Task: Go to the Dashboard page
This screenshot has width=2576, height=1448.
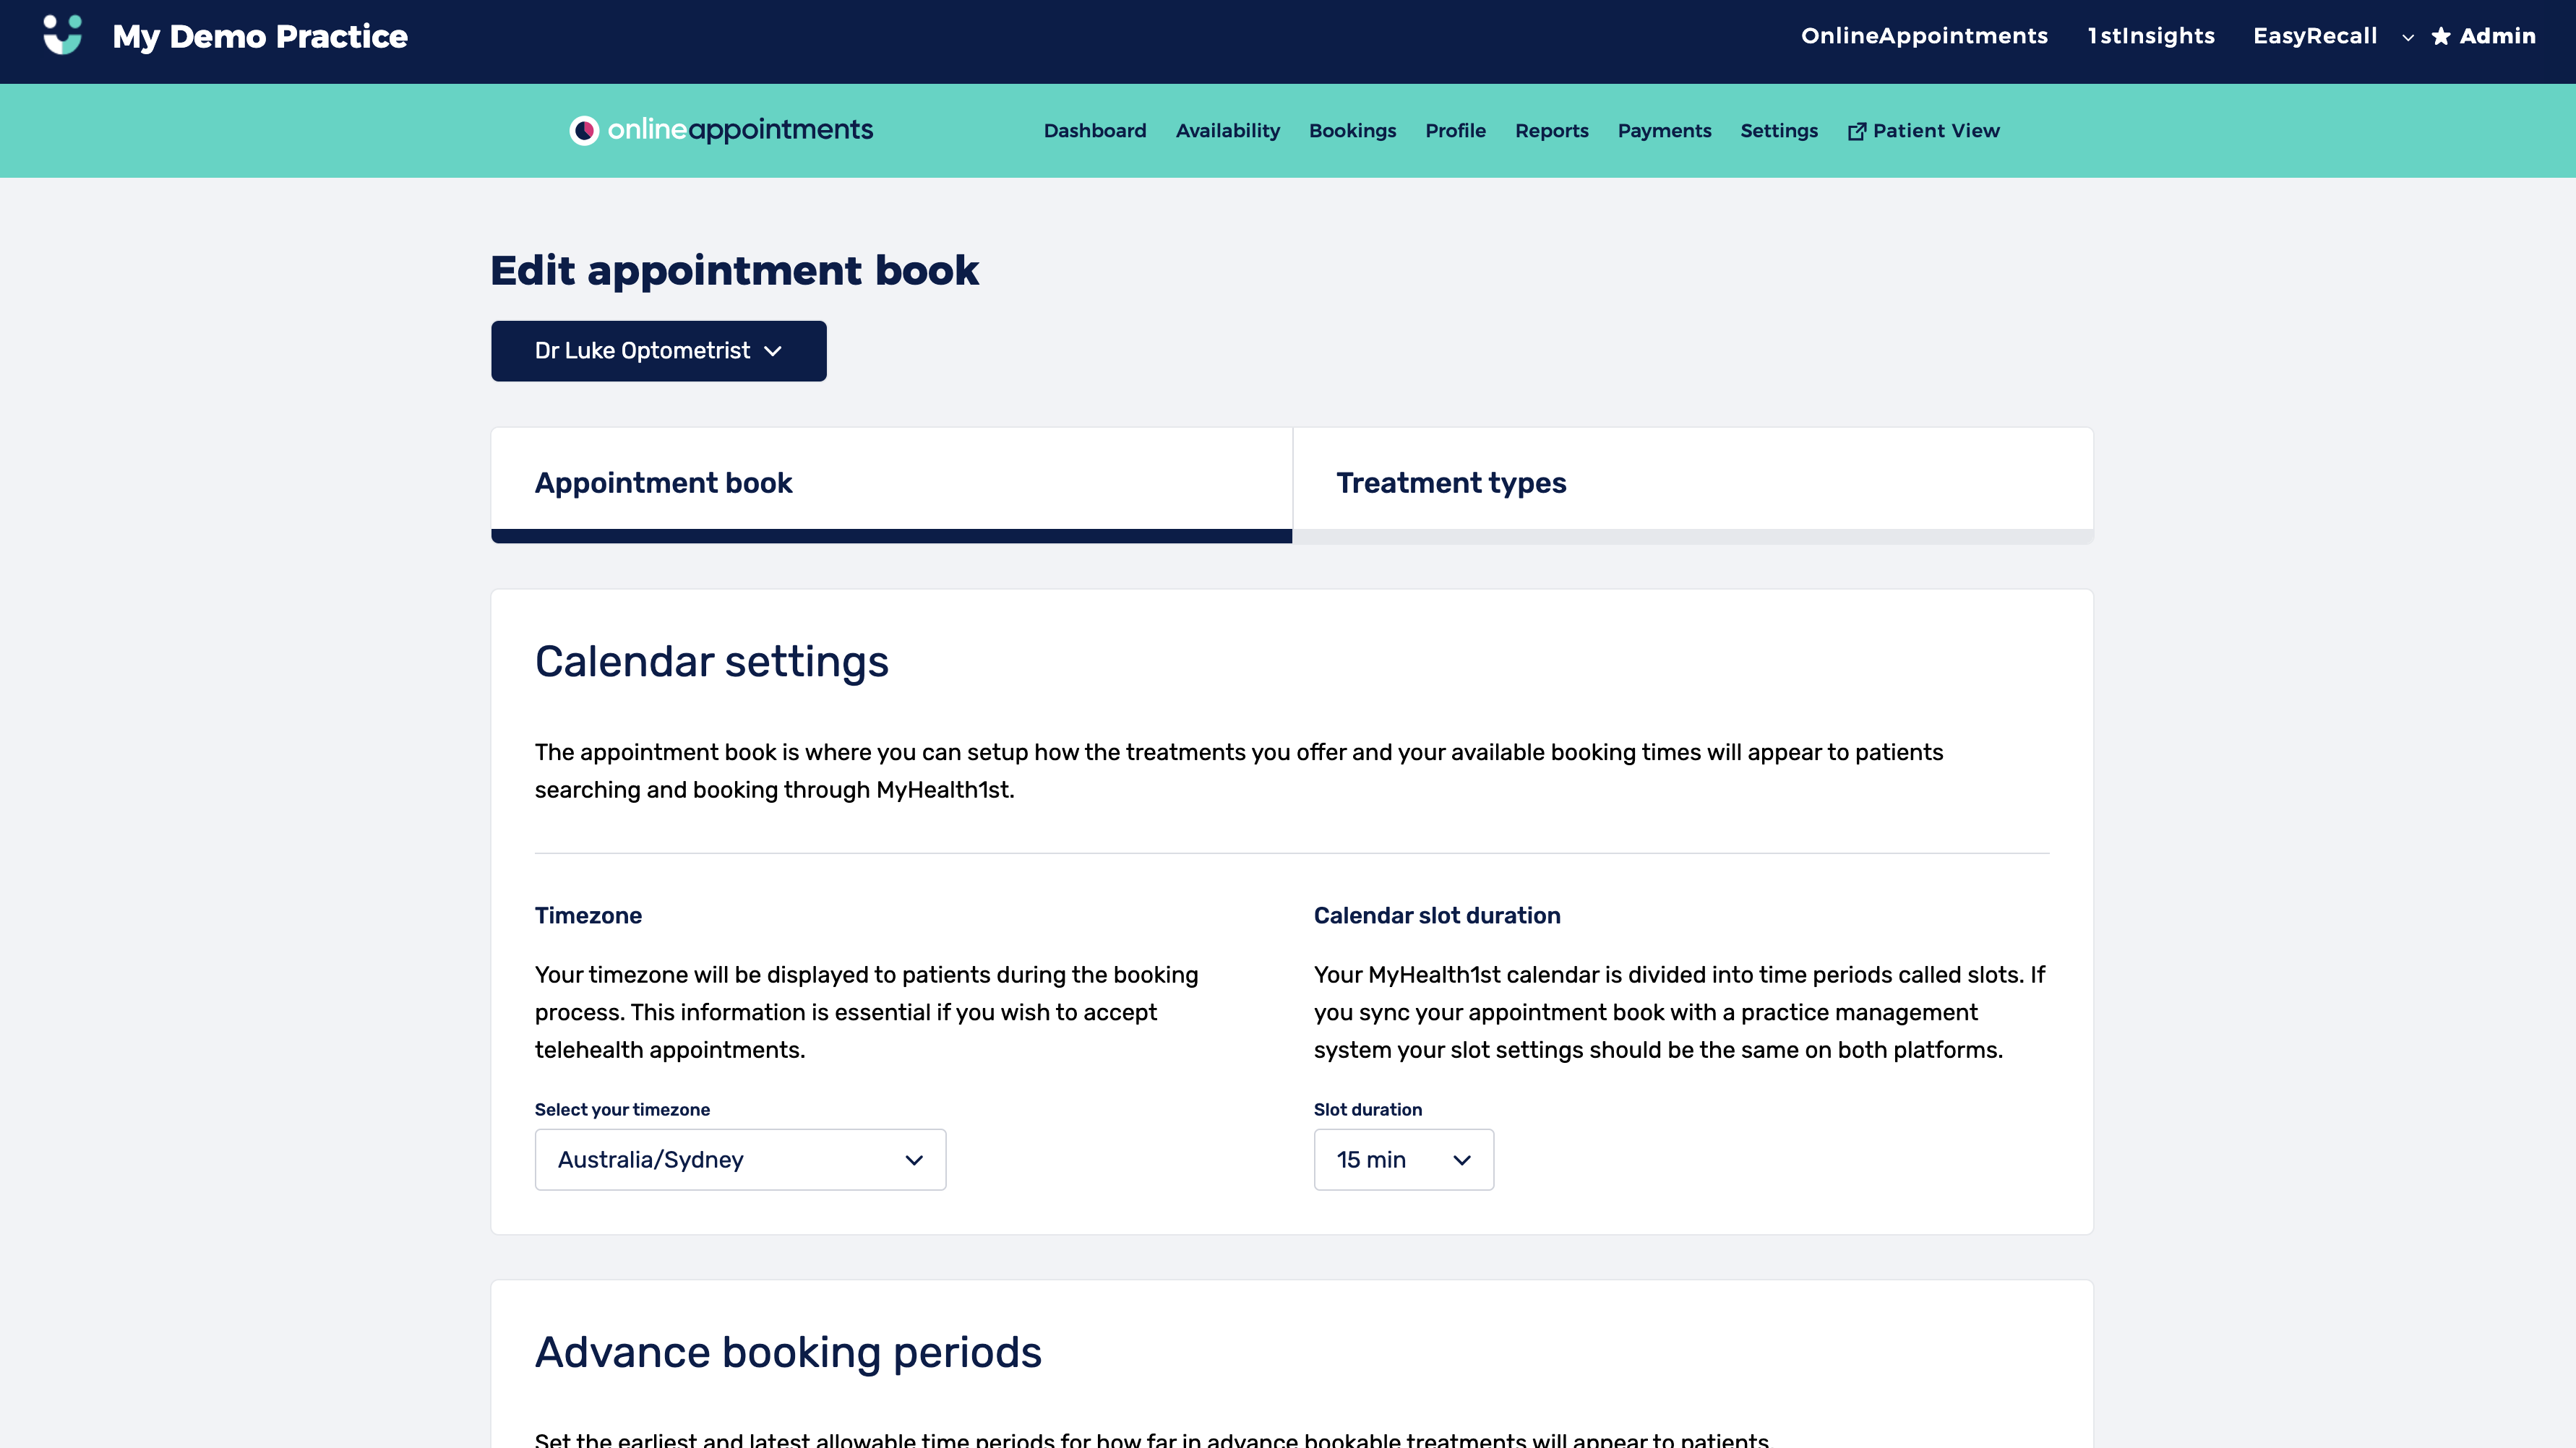Action: click(1094, 131)
